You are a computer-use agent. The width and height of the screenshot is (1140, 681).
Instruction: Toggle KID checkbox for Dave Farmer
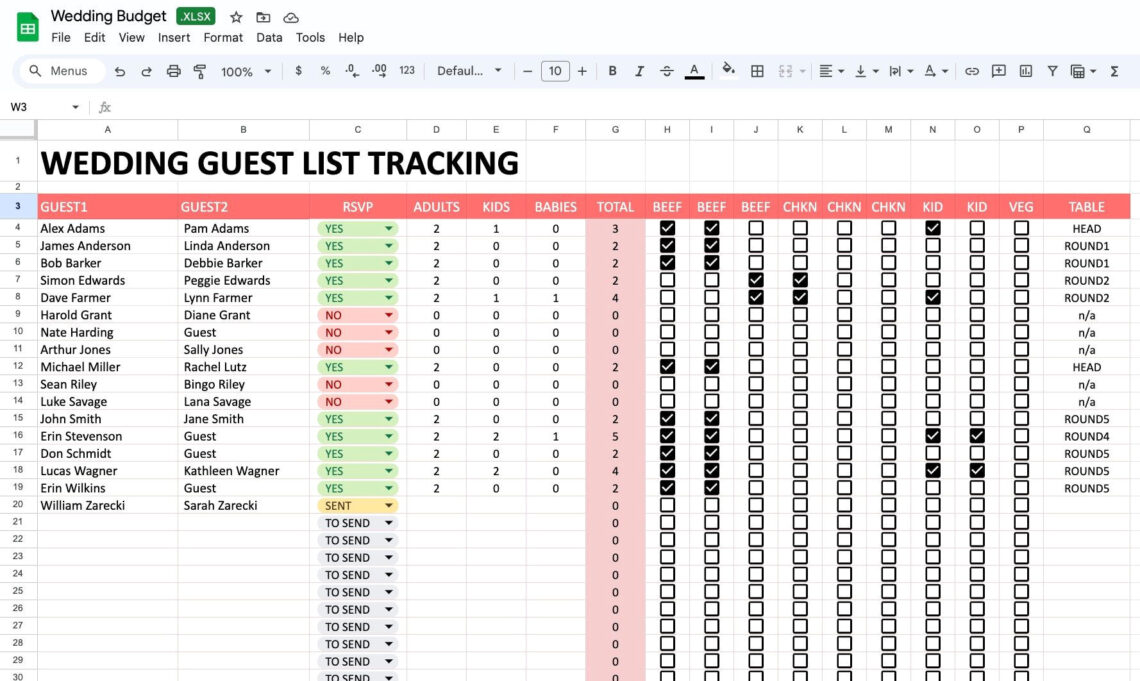pyautogui.click(x=932, y=298)
